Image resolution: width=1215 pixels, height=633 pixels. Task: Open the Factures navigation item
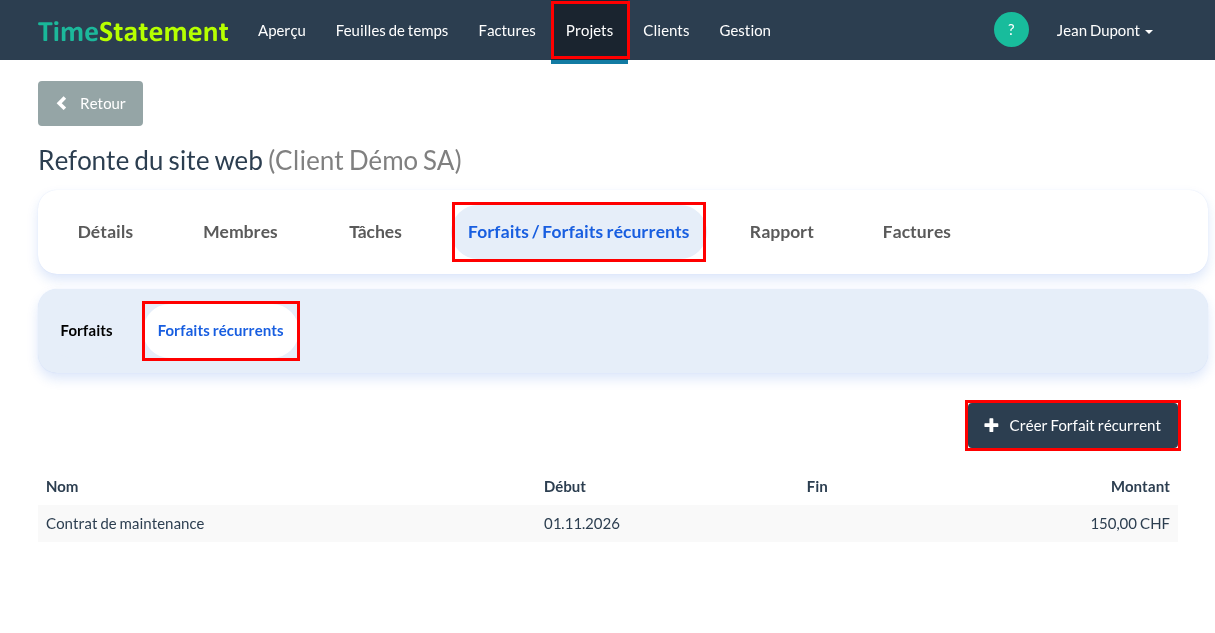point(507,31)
